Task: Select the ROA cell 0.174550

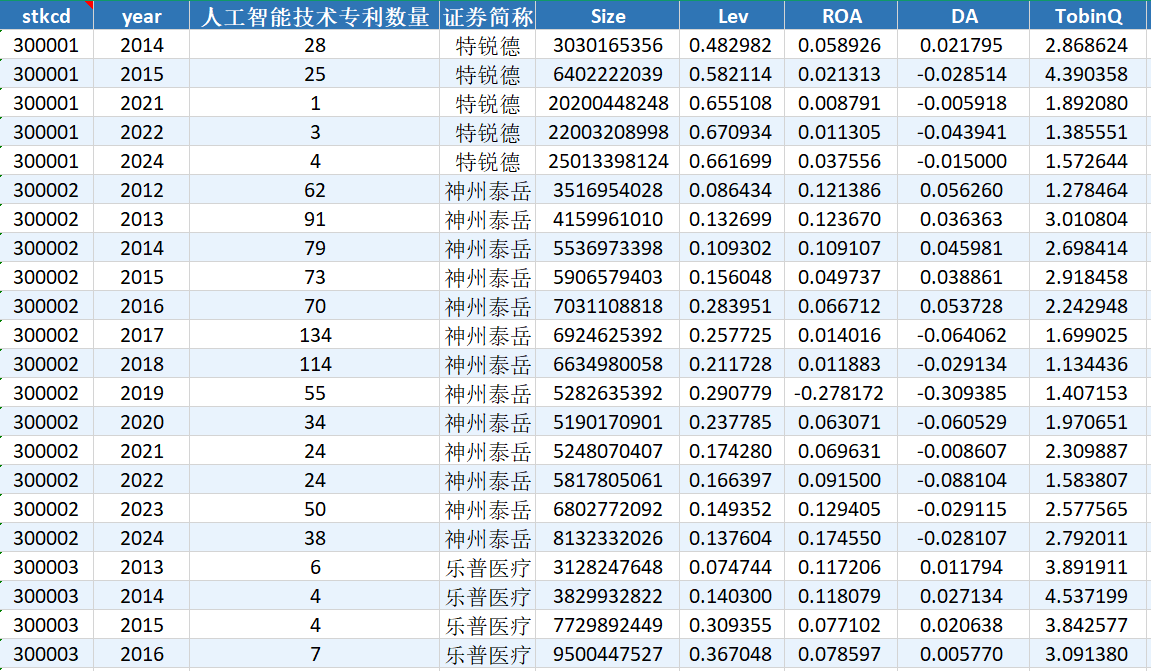Action: pyautogui.click(x=841, y=539)
